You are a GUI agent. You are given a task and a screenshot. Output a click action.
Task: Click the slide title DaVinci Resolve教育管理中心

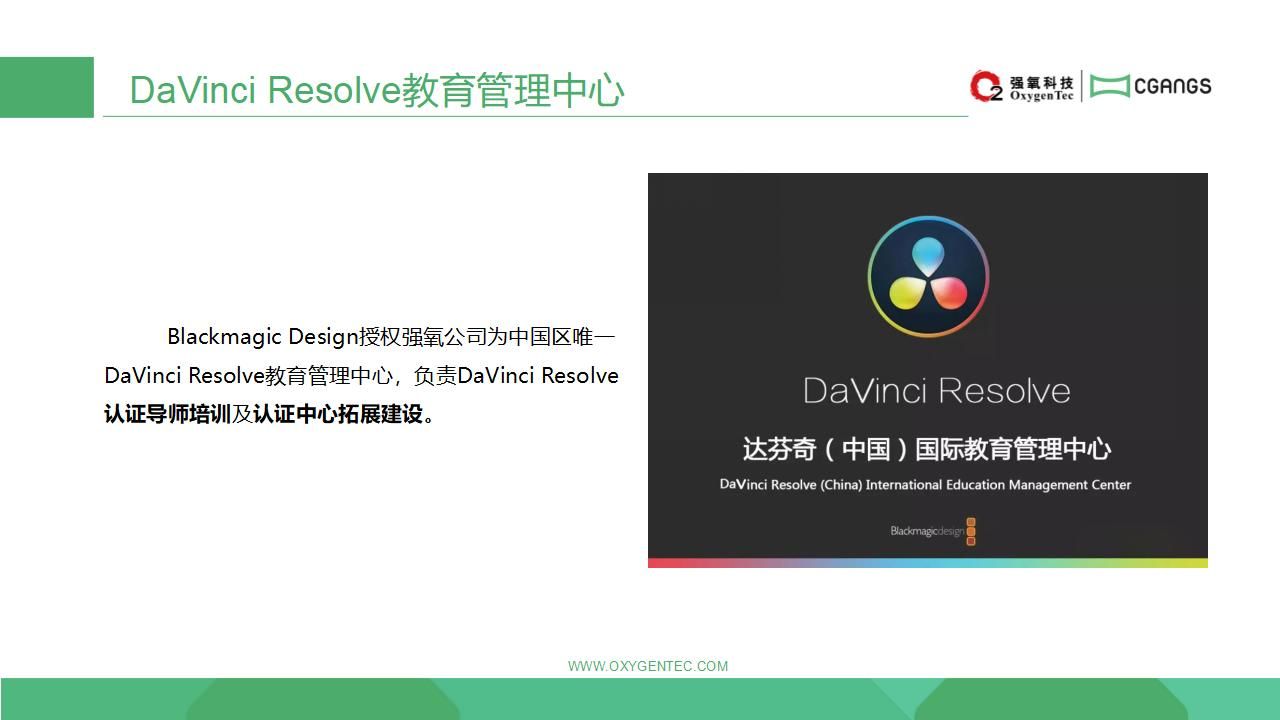pyautogui.click(x=376, y=90)
